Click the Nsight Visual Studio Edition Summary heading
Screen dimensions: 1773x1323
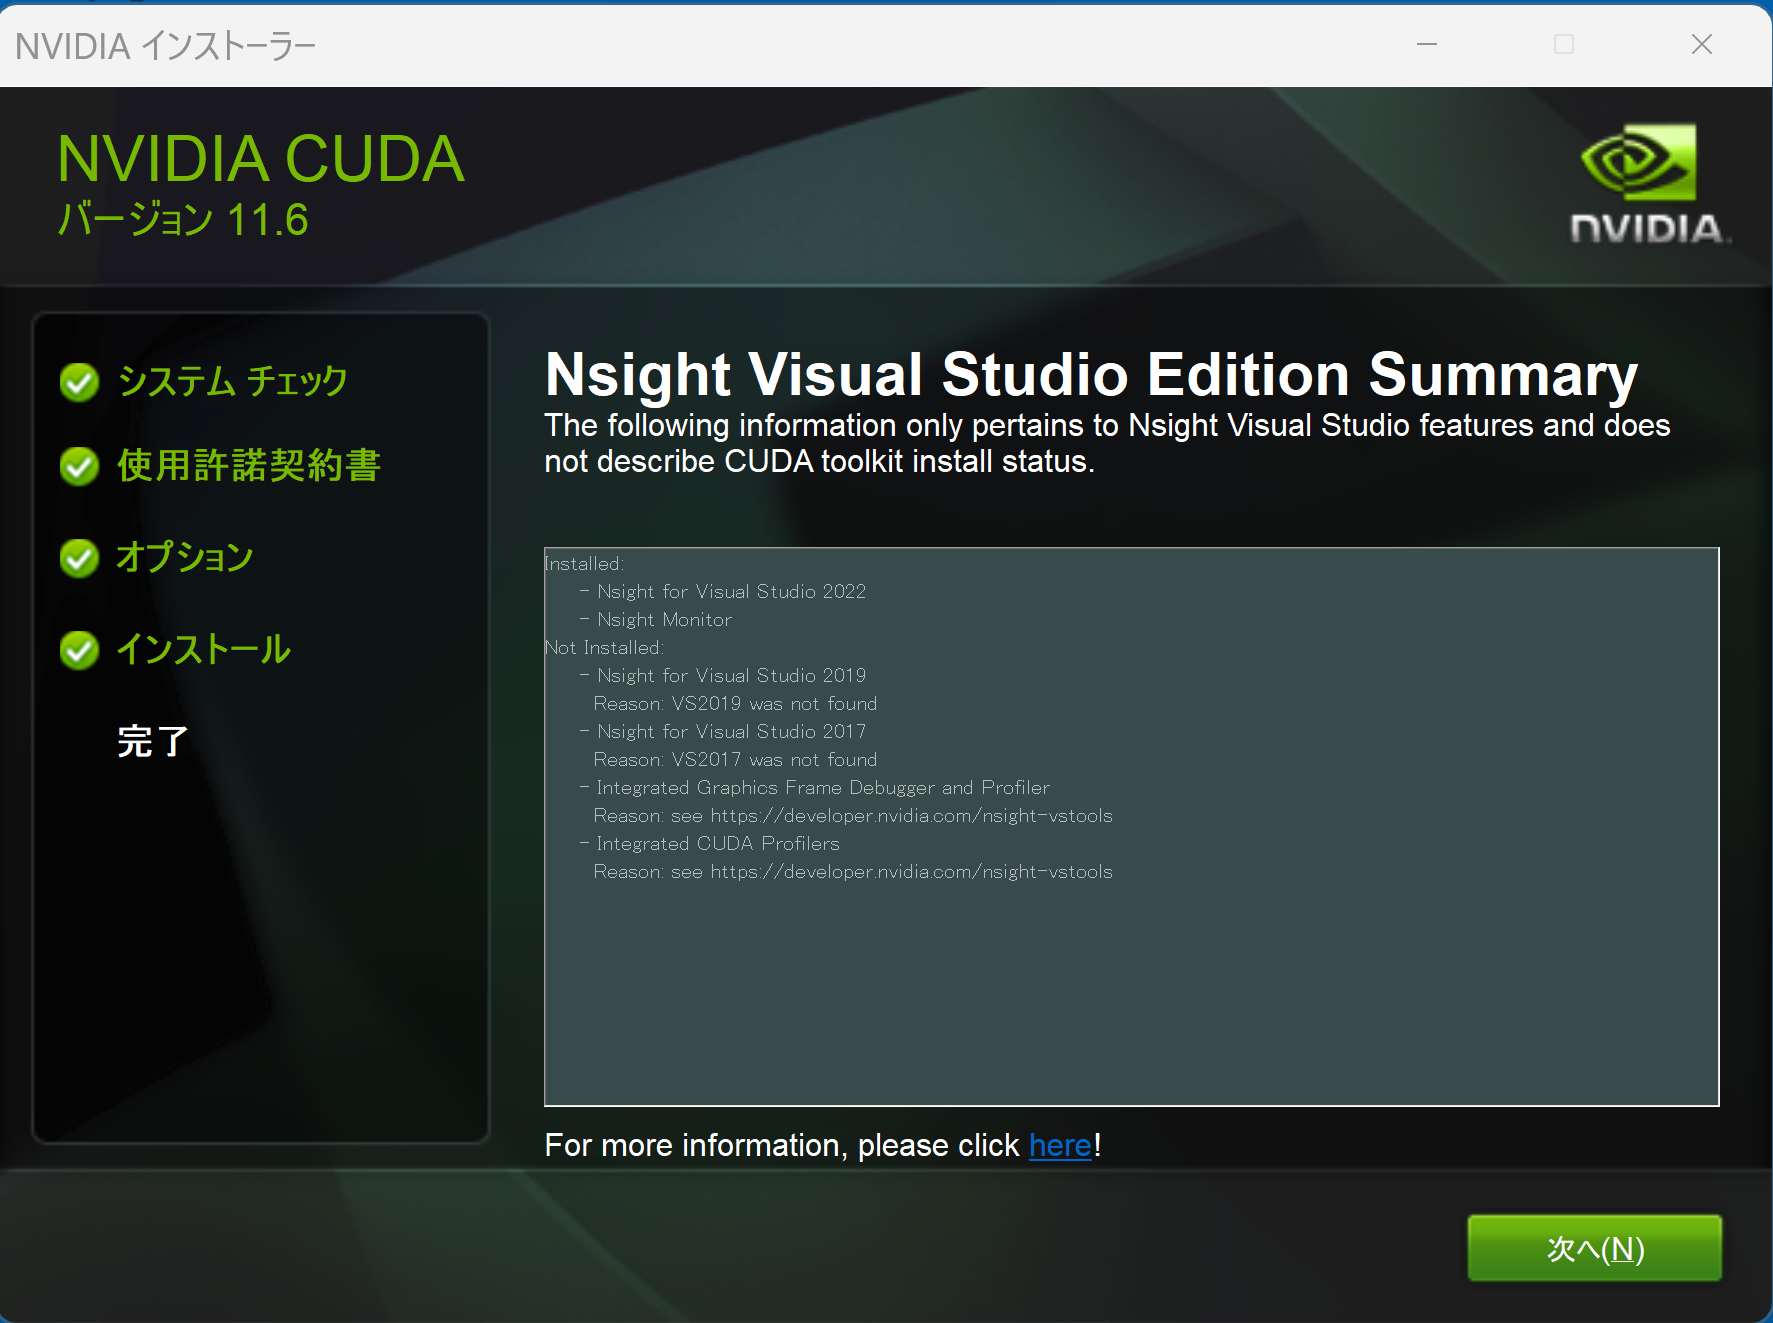click(x=1091, y=375)
